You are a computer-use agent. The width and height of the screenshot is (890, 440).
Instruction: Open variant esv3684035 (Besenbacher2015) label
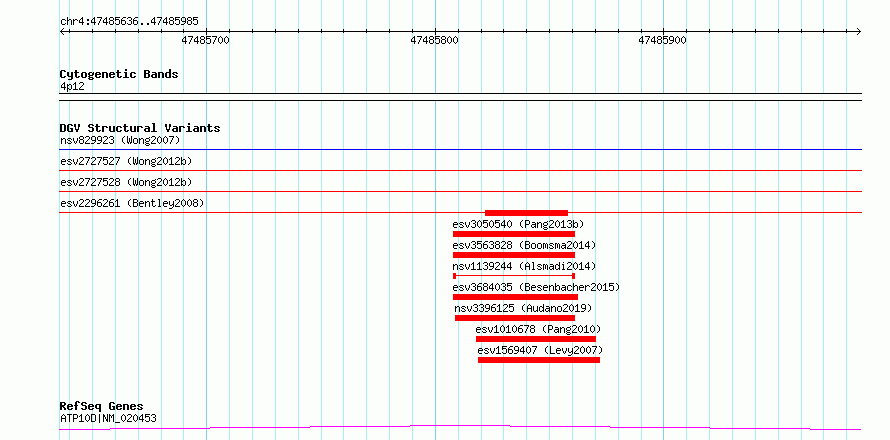tap(536, 287)
